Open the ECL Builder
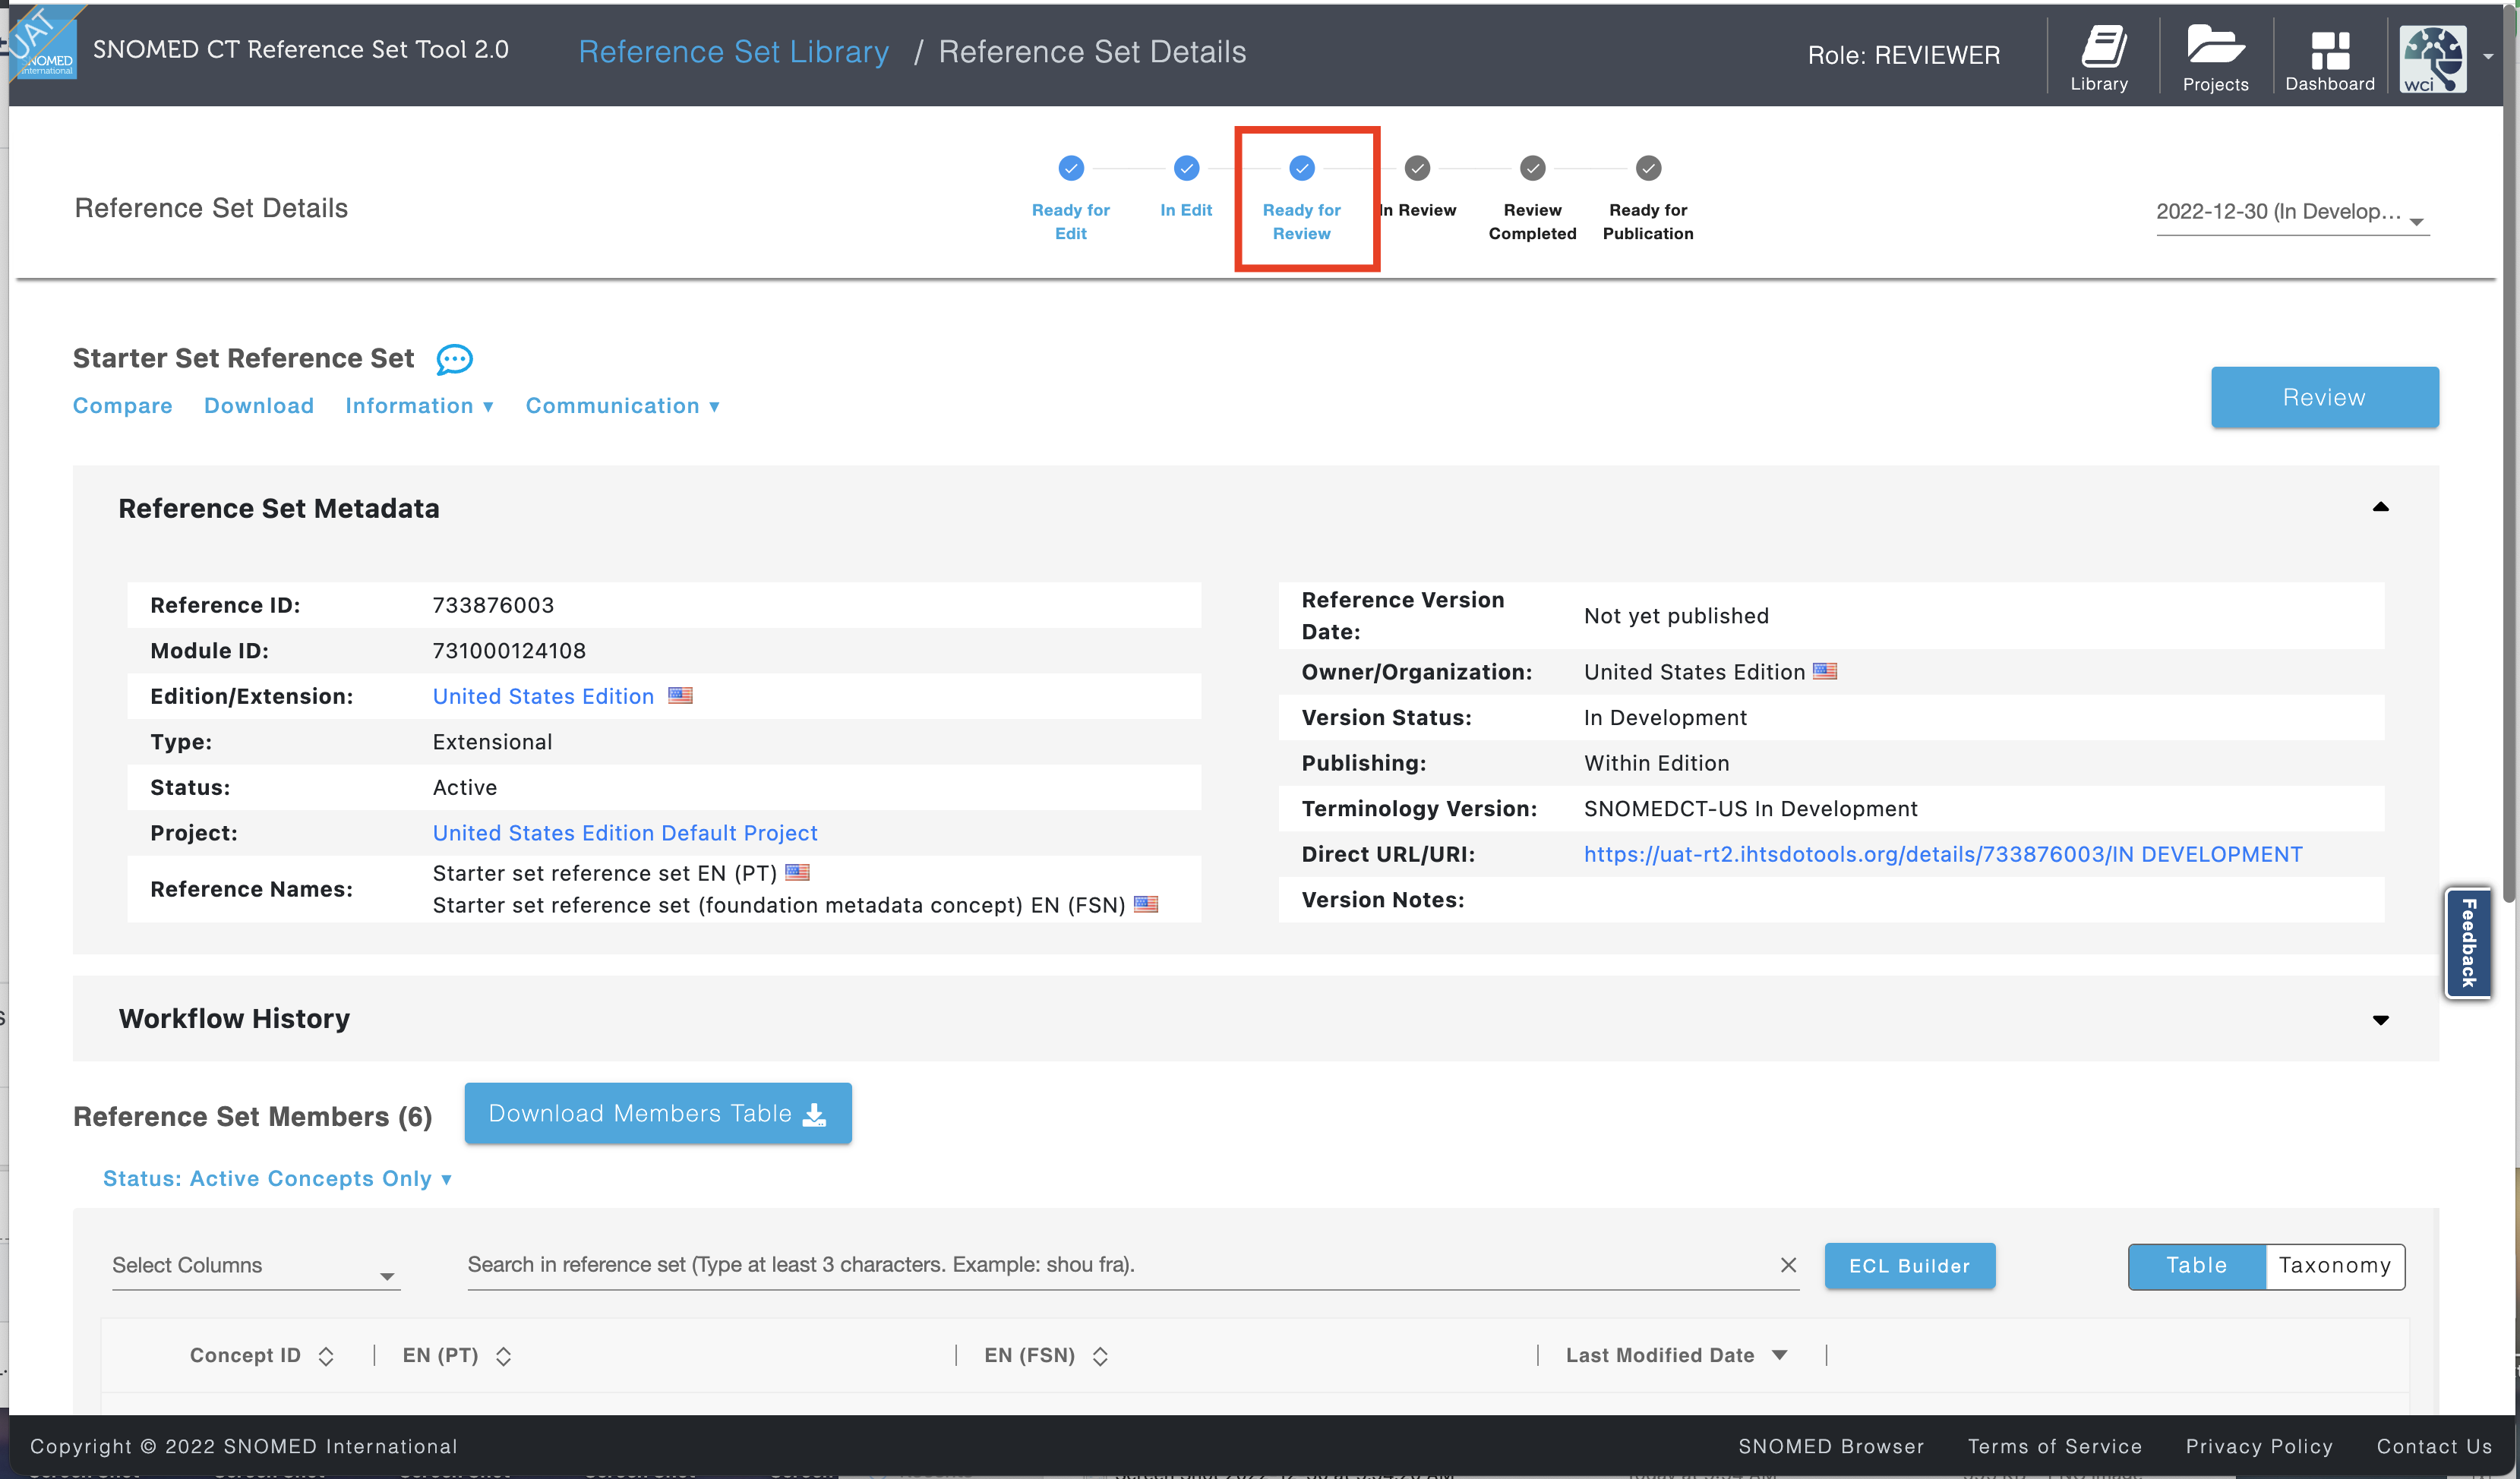Screen dimensions: 2520x1479 [x=1909, y=1266]
